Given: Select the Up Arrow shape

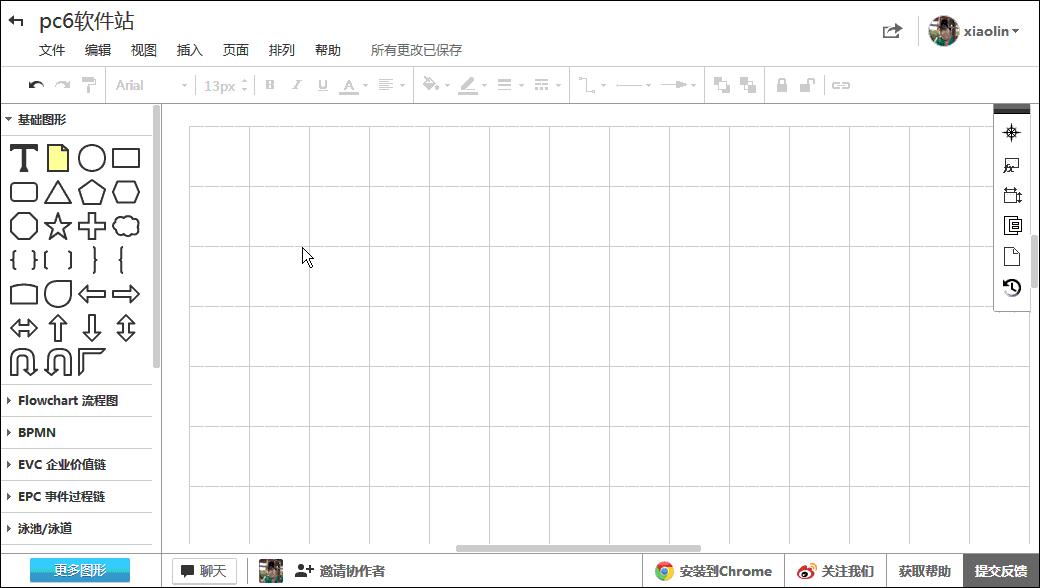Looking at the screenshot, I should click(x=58, y=328).
